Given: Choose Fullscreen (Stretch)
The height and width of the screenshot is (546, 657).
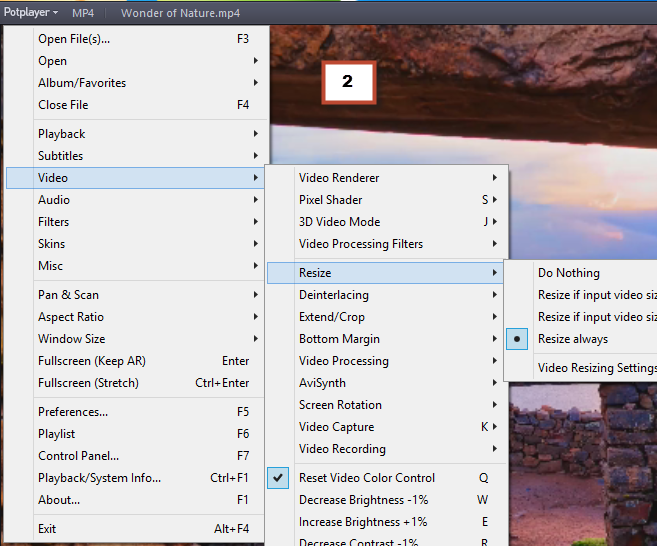Looking at the screenshot, I should (135, 383).
